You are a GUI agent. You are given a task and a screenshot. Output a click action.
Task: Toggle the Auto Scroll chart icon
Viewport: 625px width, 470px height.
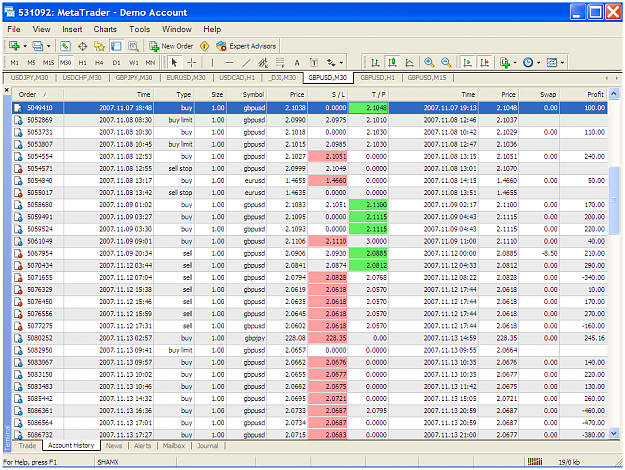tap(467, 63)
